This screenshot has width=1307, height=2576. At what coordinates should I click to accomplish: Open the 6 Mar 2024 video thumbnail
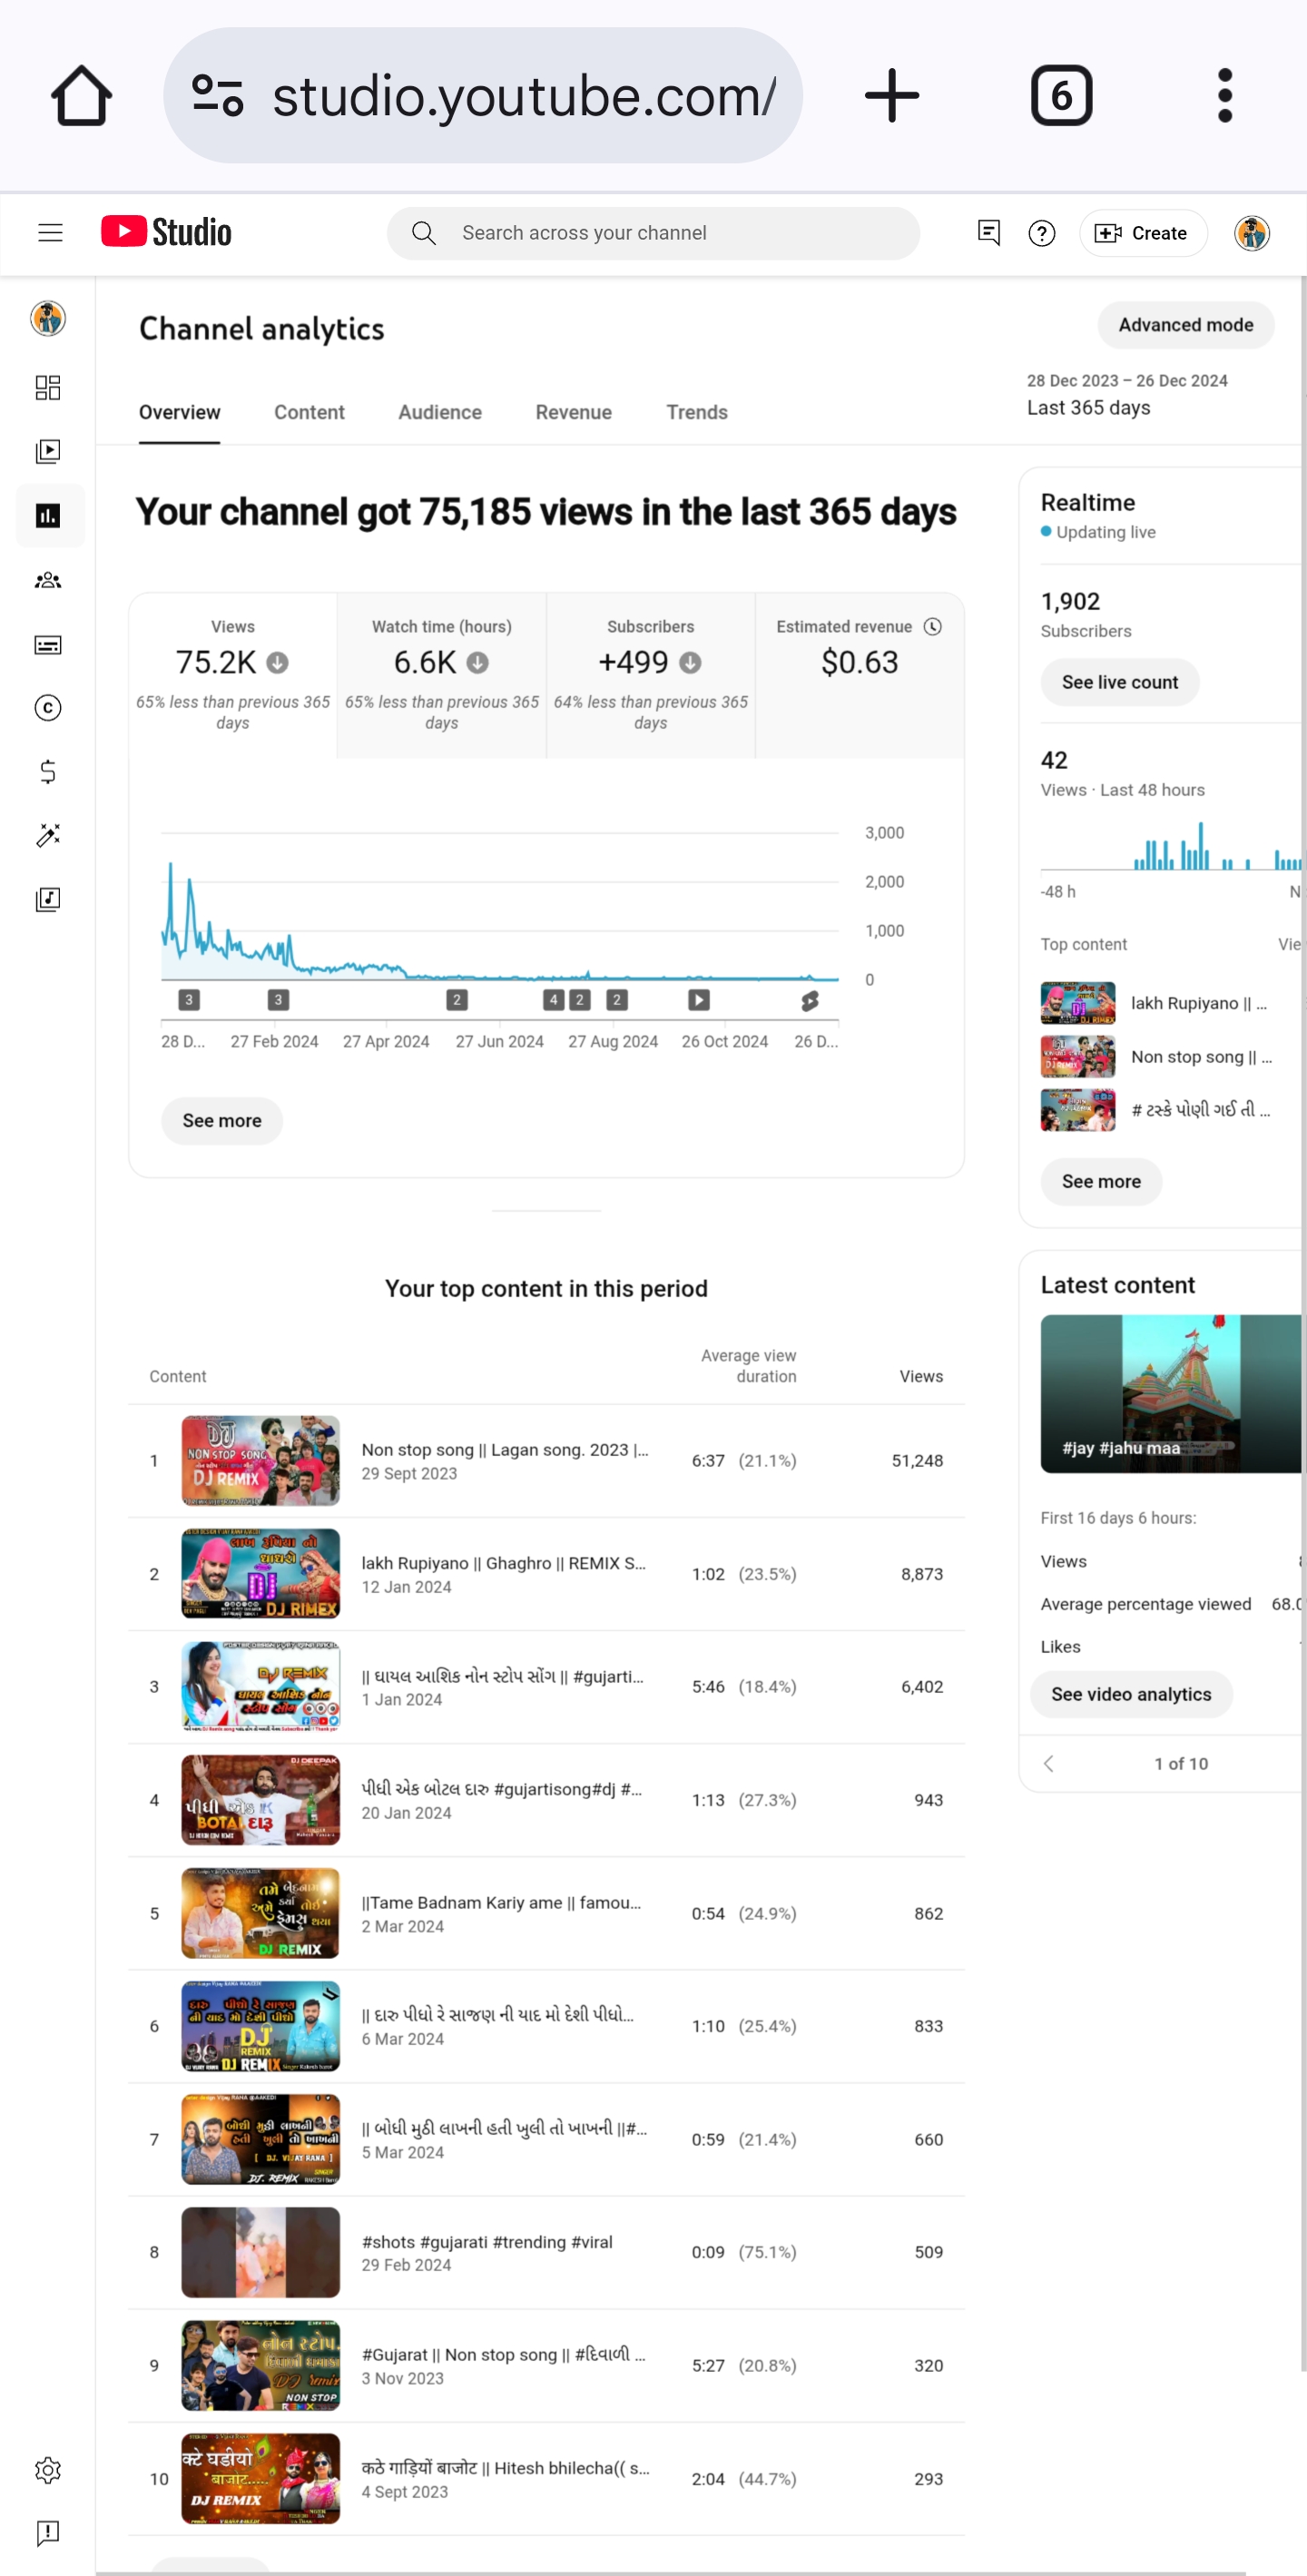260,2026
